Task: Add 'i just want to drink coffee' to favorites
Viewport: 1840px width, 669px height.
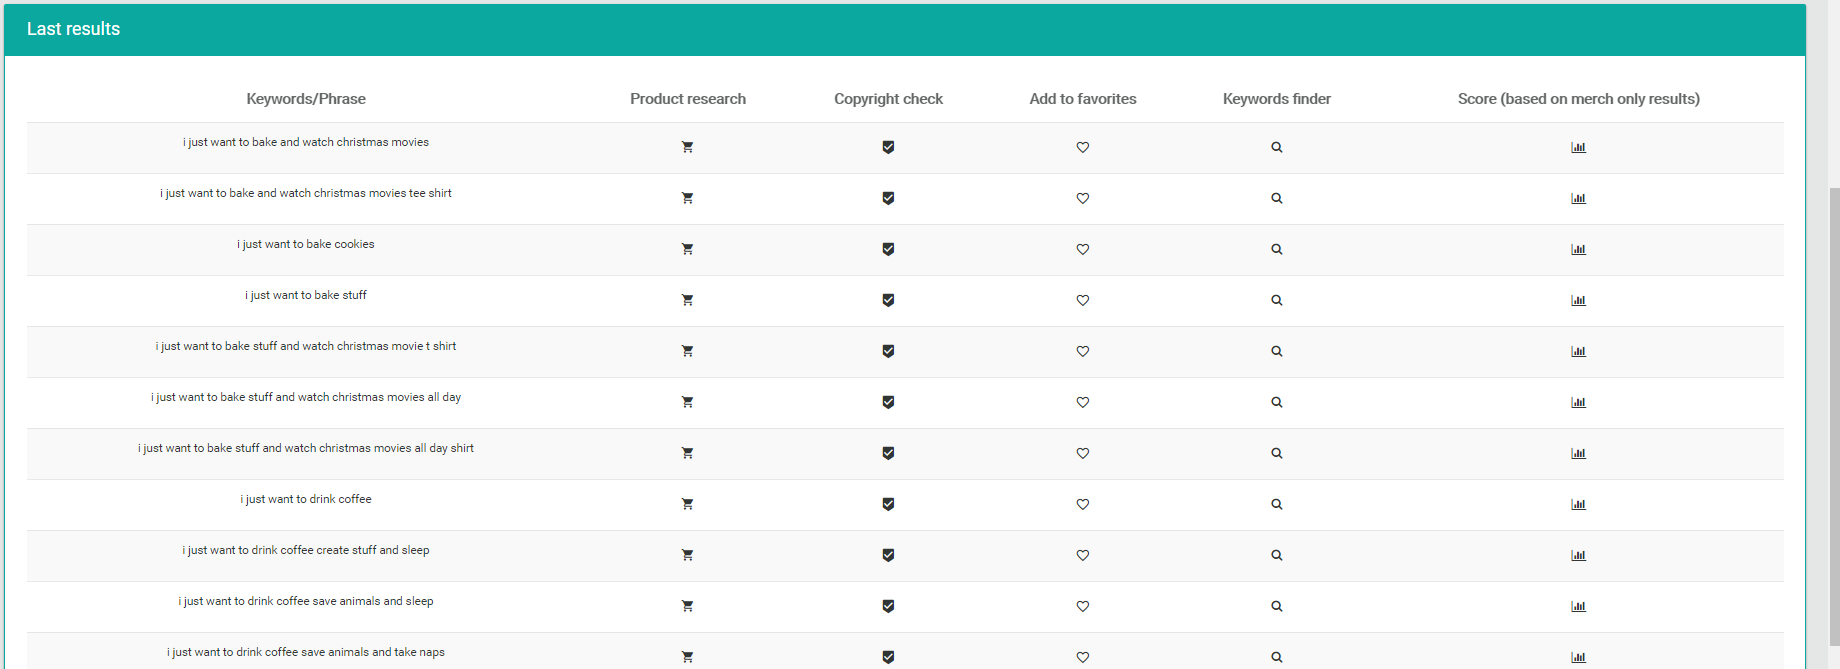Action: [x=1082, y=504]
